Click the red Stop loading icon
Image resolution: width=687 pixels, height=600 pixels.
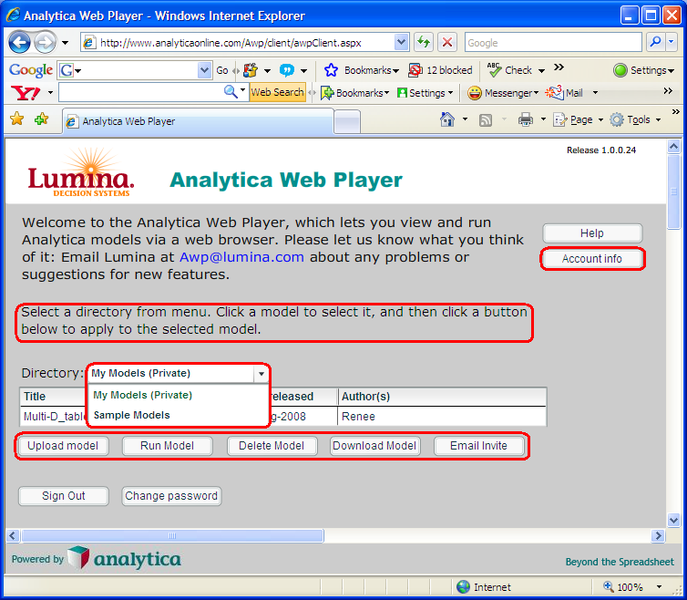(x=447, y=43)
